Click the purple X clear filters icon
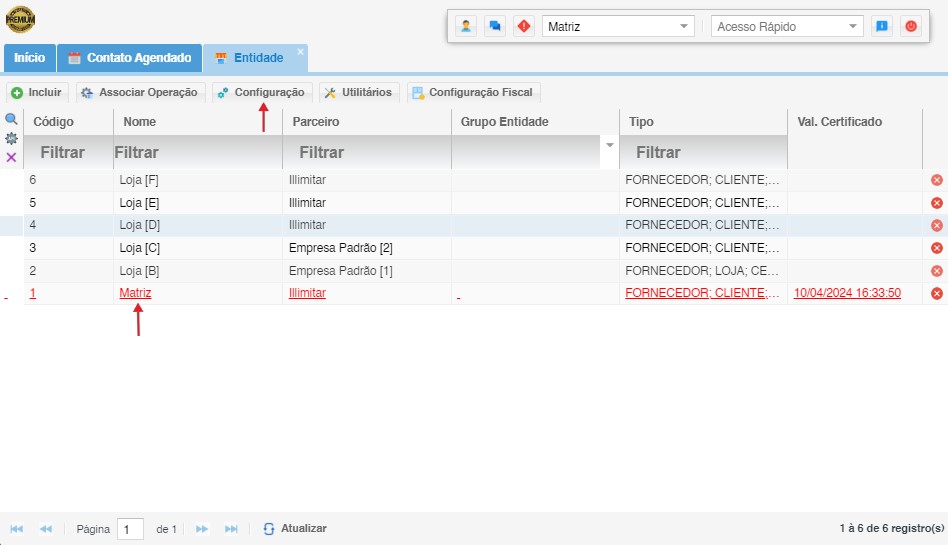The height and width of the screenshot is (545, 948). 12,157
